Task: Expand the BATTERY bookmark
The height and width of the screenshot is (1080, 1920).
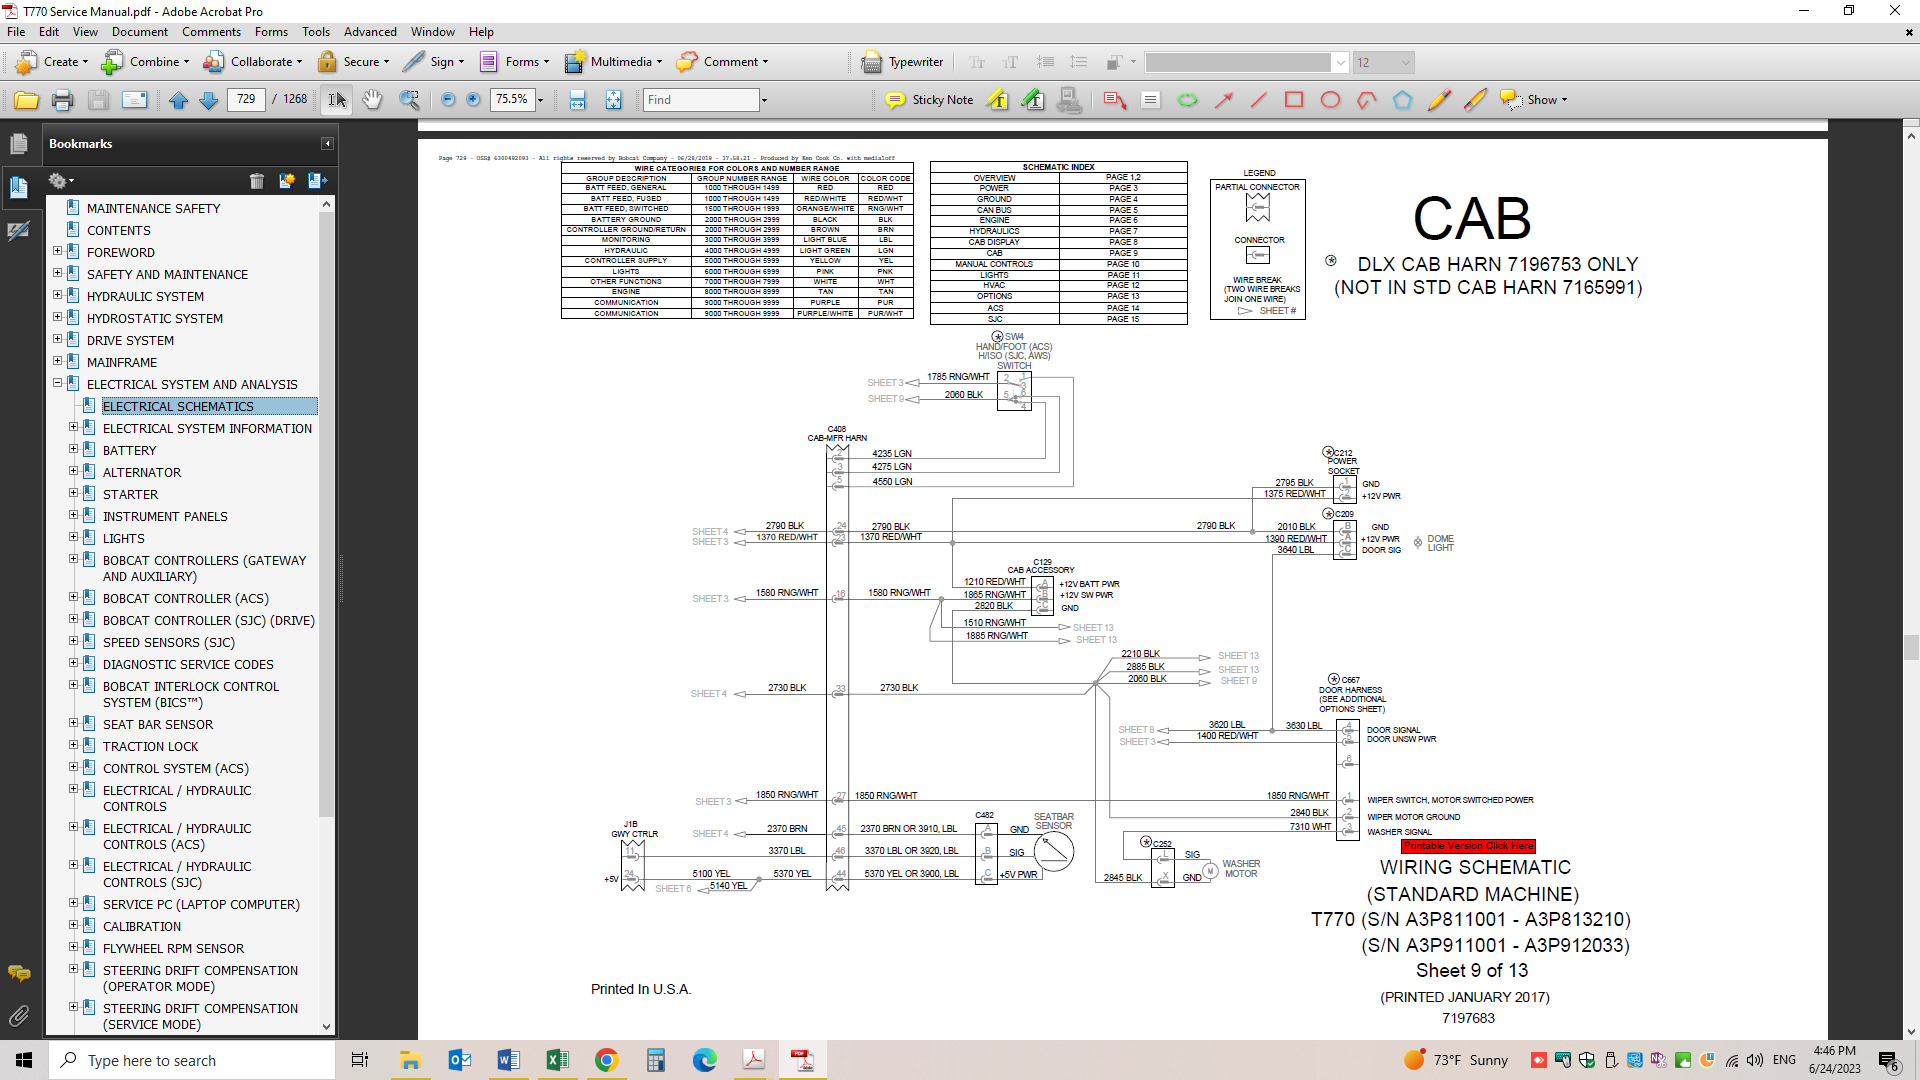Action: 73,450
